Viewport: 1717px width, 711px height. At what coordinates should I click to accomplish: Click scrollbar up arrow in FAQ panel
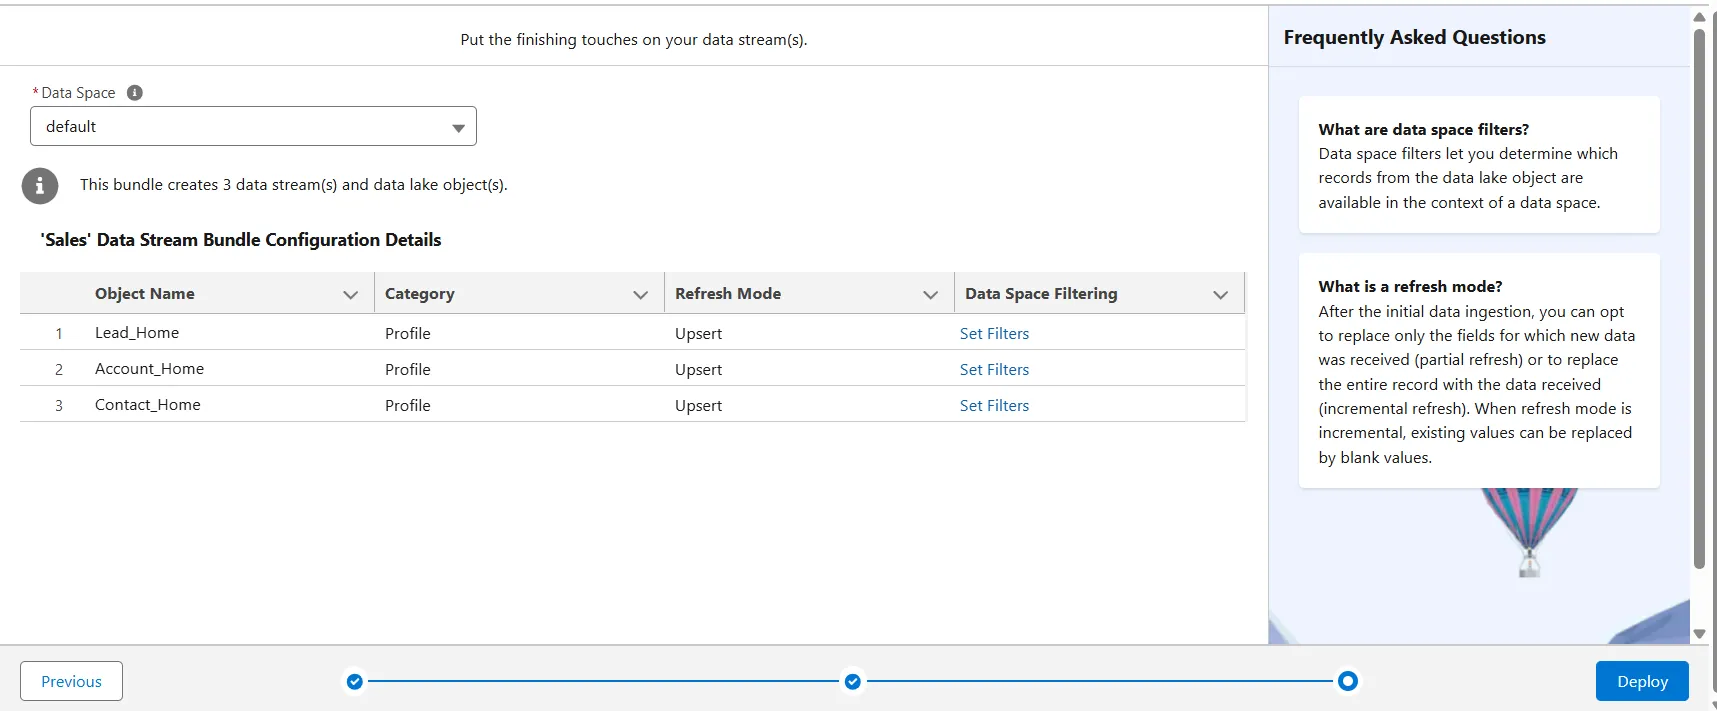coord(1699,17)
